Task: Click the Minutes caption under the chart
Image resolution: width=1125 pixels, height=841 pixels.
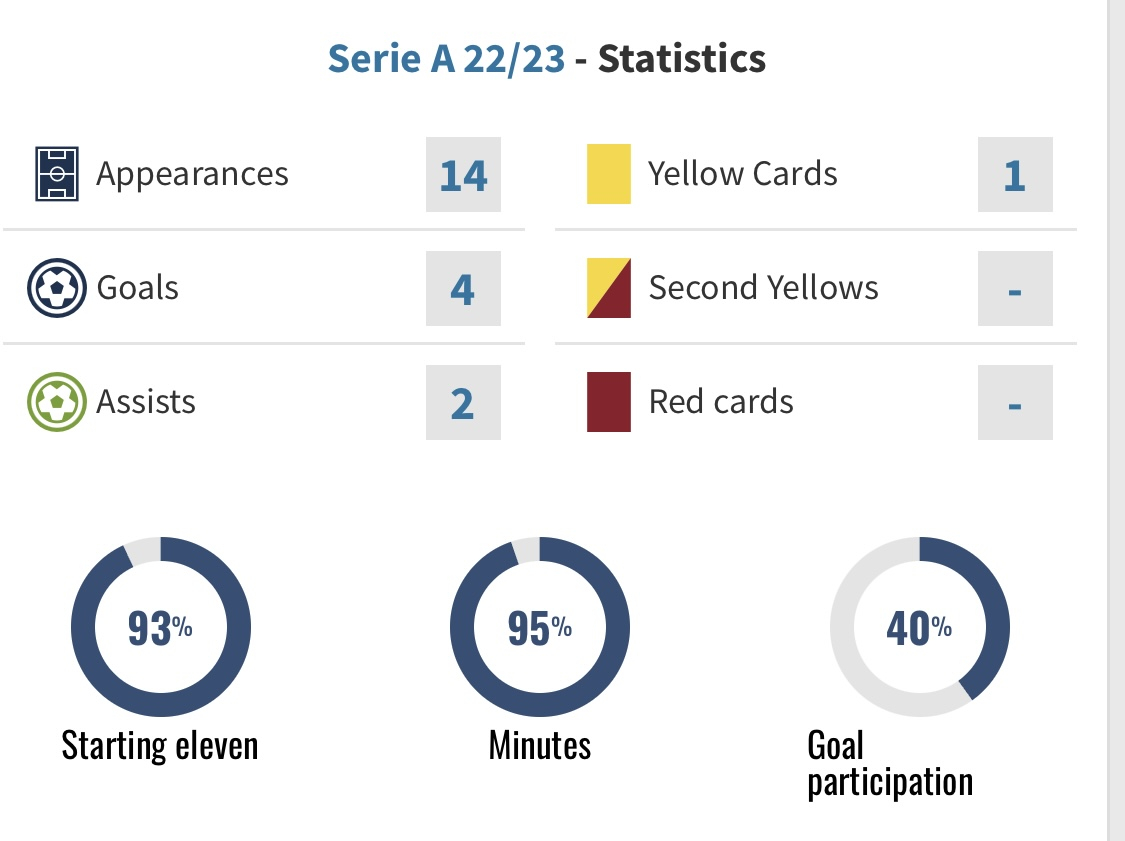Action: (x=540, y=746)
